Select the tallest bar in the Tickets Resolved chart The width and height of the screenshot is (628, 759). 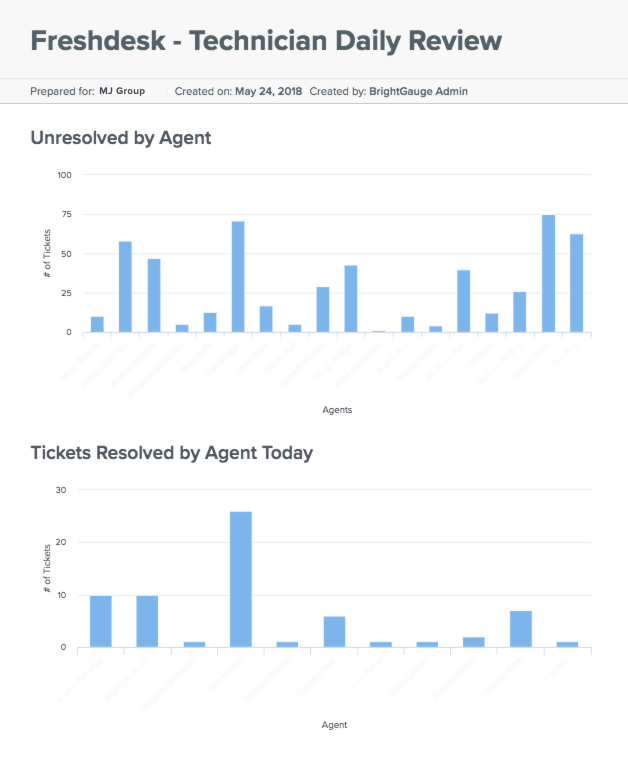241,579
